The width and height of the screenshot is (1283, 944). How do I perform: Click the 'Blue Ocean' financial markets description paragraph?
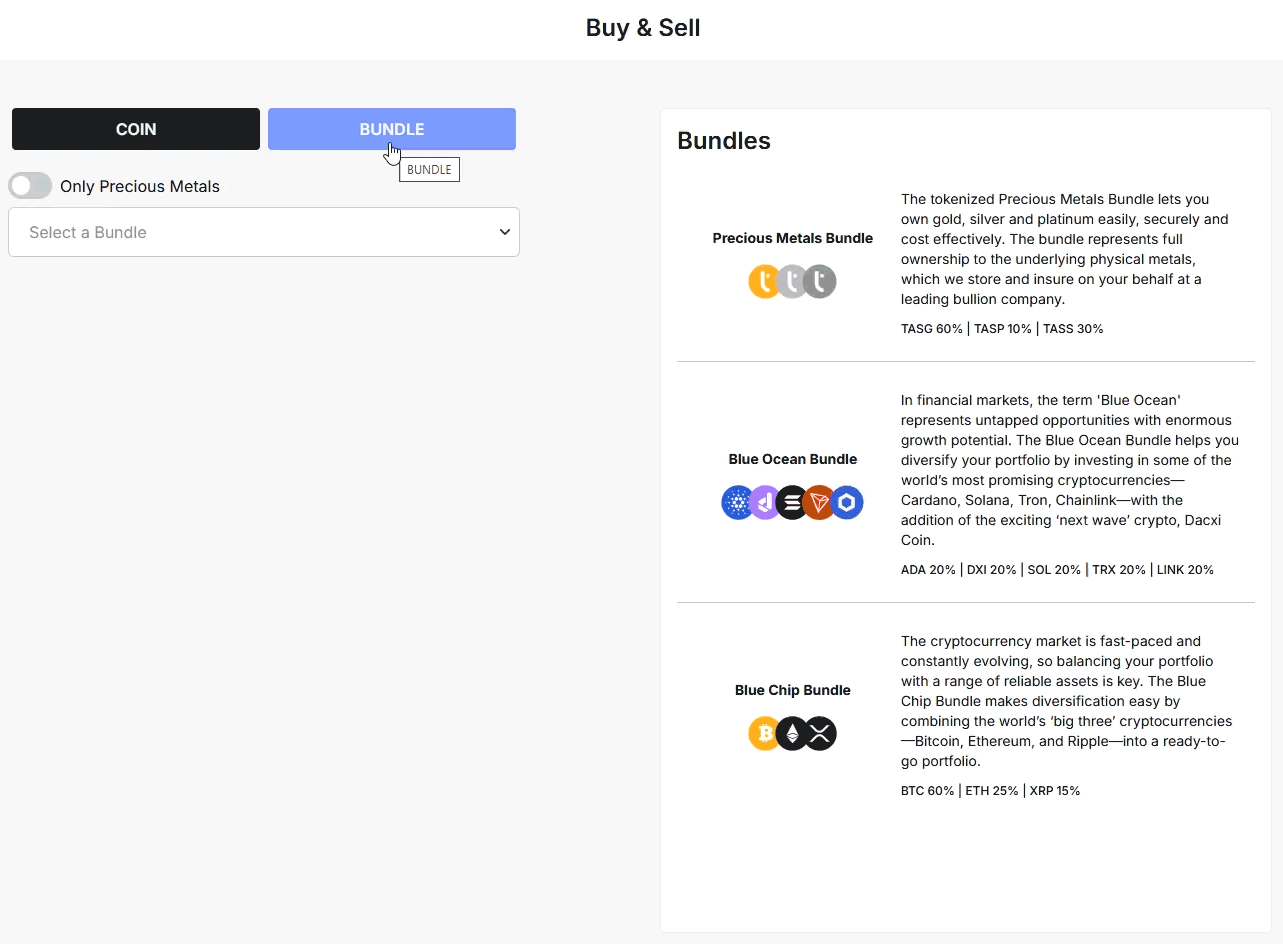click(x=1070, y=470)
